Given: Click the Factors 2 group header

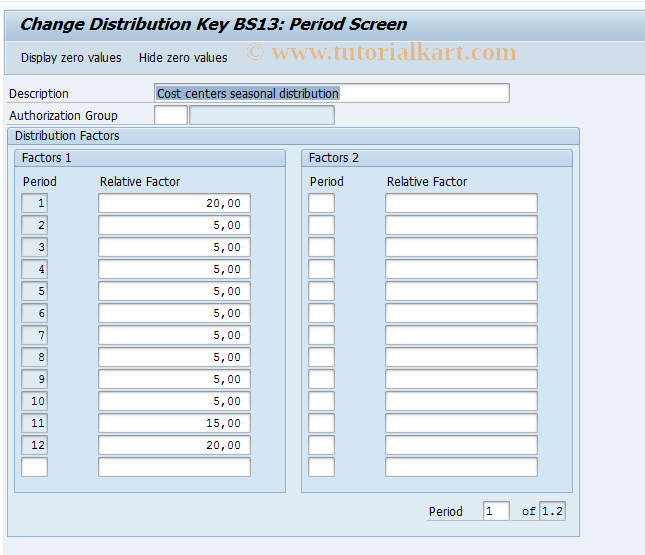Looking at the screenshot, I should coord(437,158).
